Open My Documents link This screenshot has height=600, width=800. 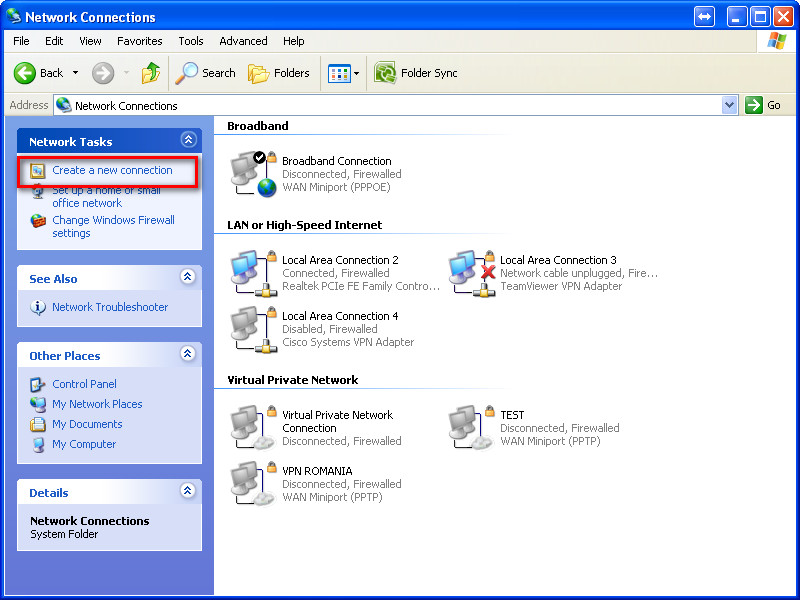click(x=87, y=424)
